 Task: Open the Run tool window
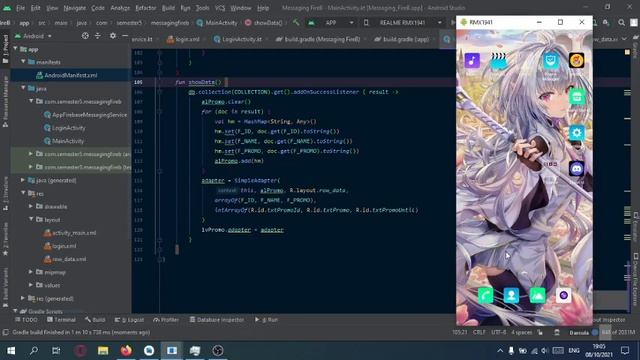[x=266, y=320]
